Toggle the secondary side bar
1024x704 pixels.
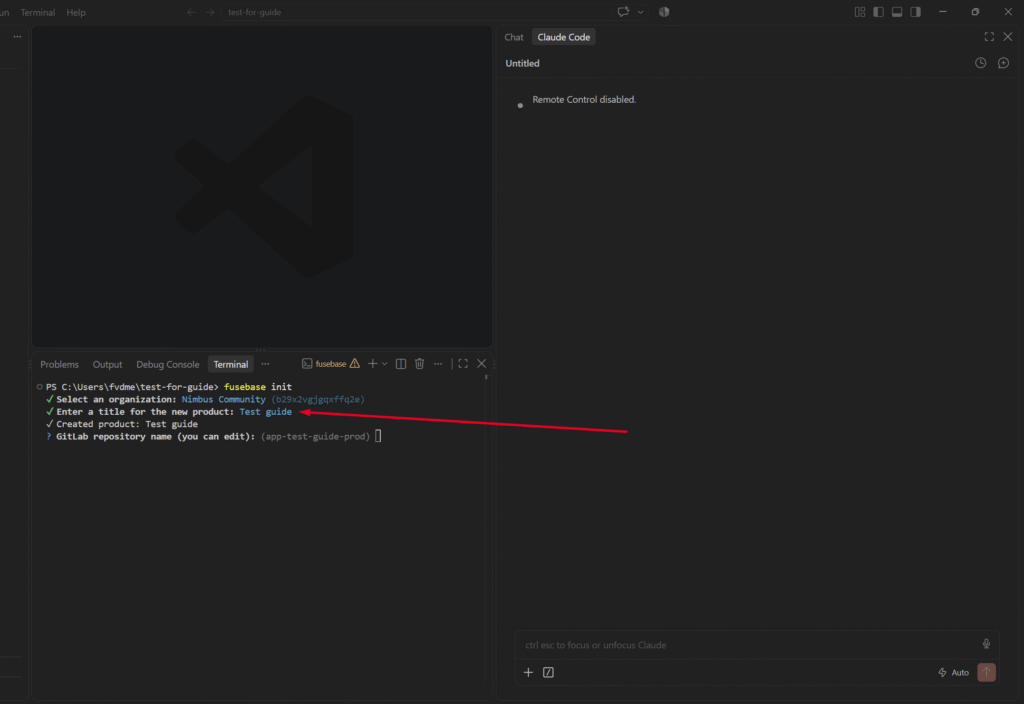coord(916,12)
